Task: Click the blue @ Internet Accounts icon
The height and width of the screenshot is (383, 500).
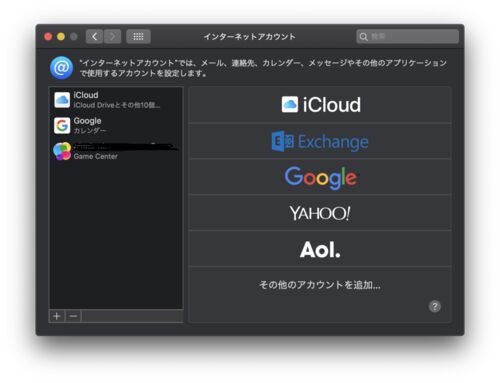Action: coord(61,68)
